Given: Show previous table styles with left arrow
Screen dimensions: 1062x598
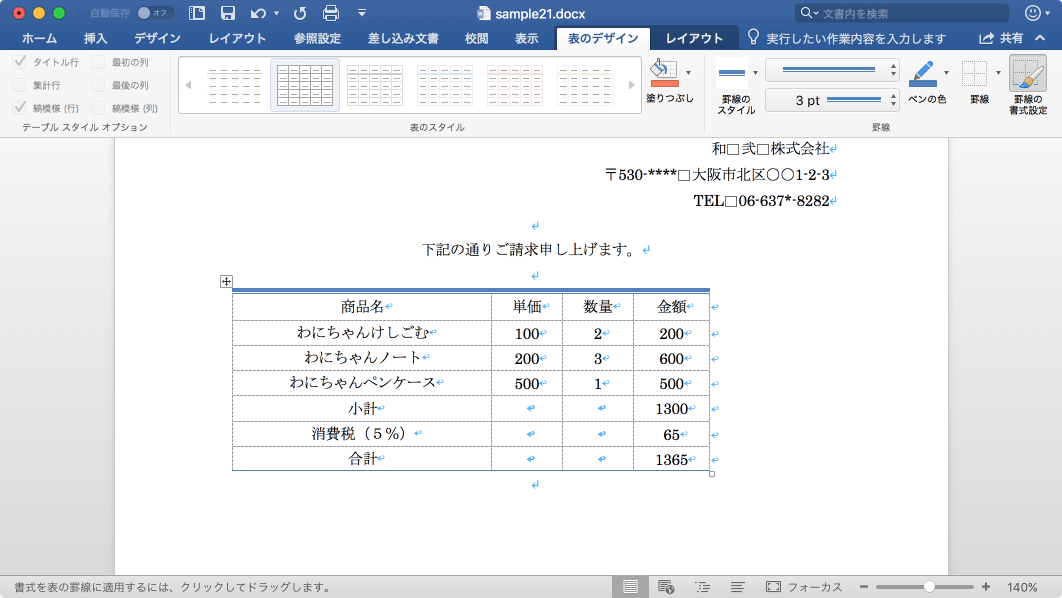Looking at the screenshot, I should (x=188, y=85).
